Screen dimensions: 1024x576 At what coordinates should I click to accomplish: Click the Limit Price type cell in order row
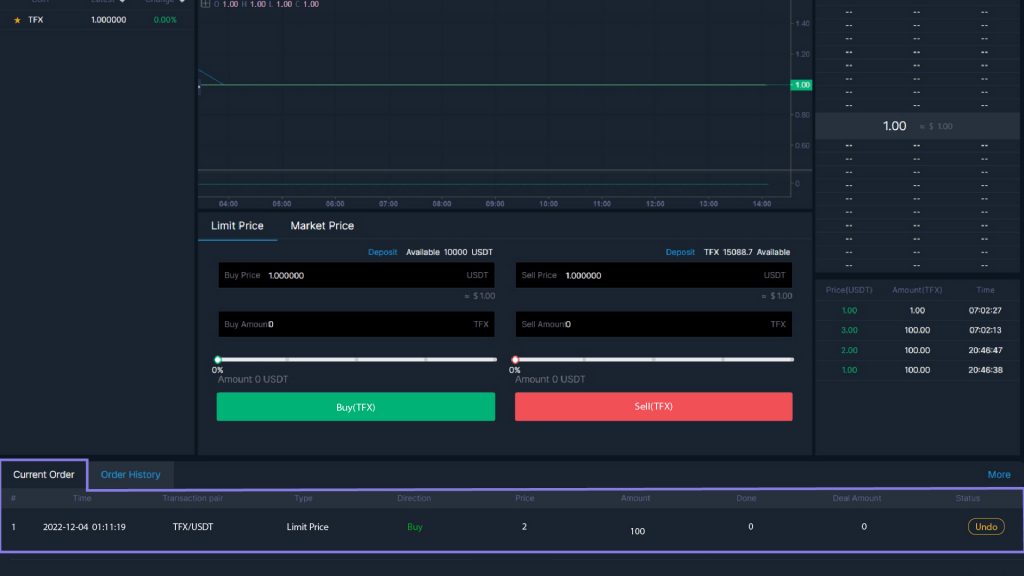[x=308, y=527]
